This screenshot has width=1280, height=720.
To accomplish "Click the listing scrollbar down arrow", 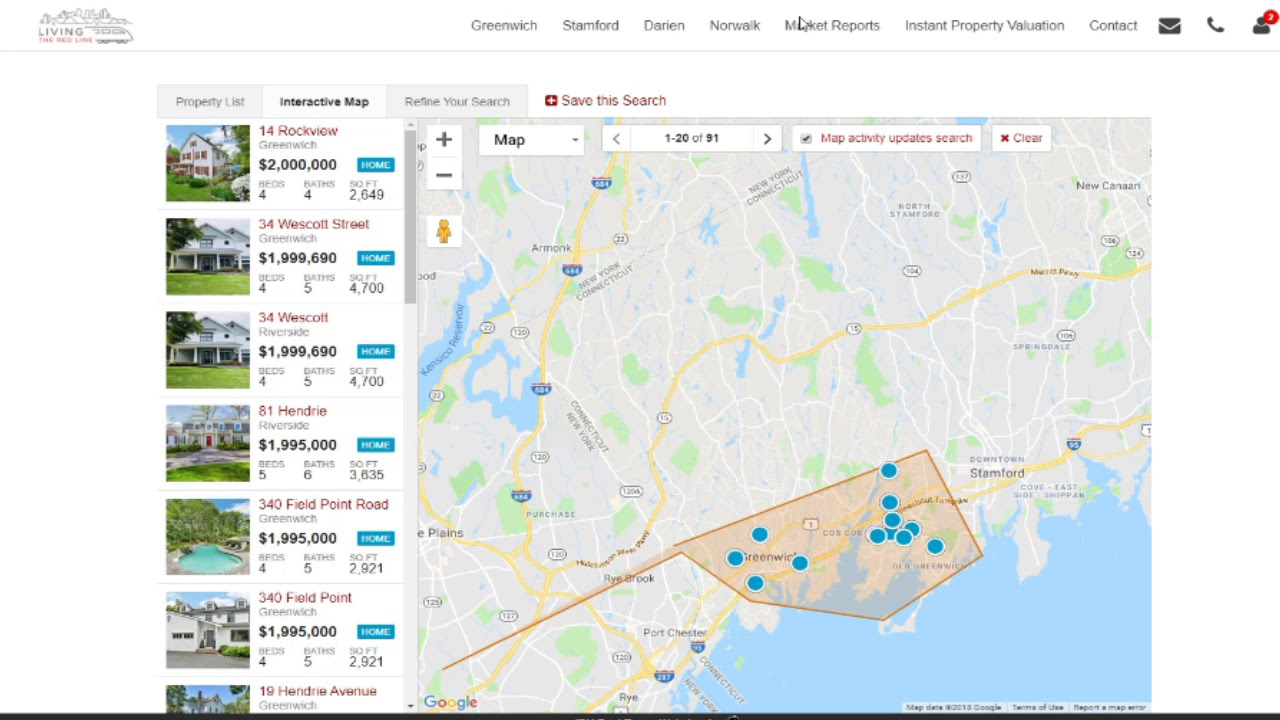I will 410,706.
